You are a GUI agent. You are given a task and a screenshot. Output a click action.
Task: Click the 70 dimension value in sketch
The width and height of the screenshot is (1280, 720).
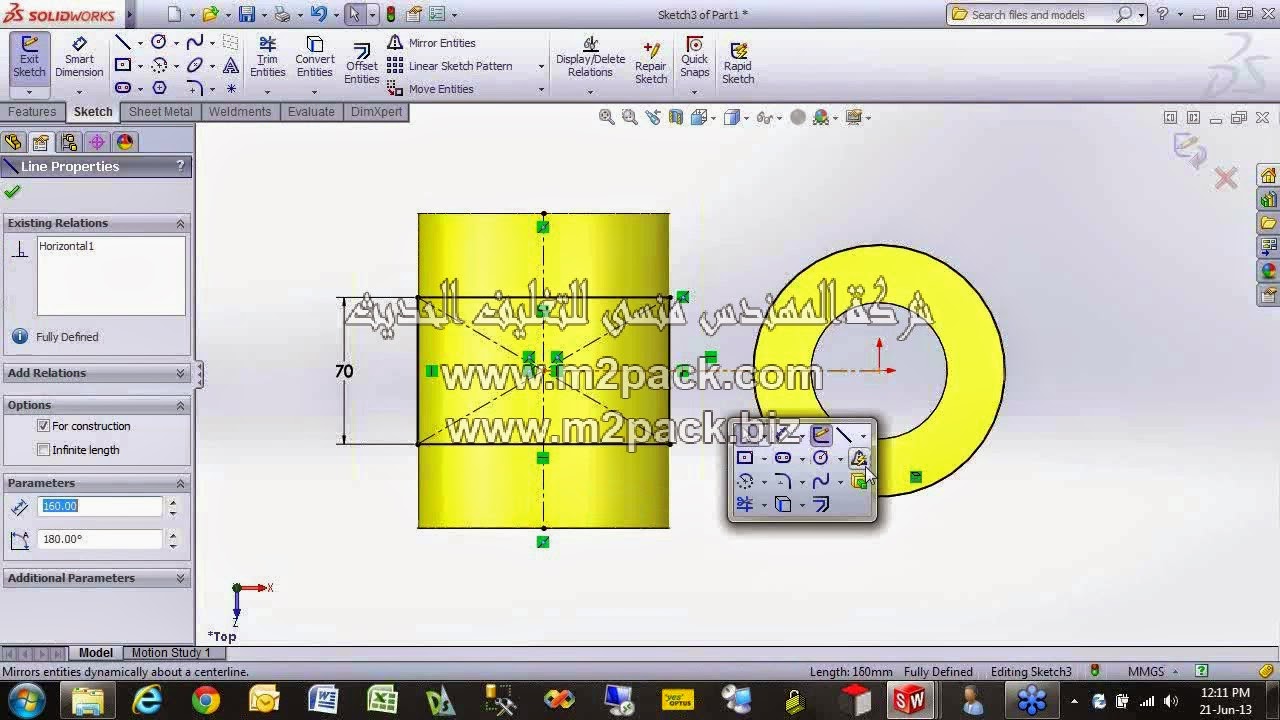click(x=344, y=371)
